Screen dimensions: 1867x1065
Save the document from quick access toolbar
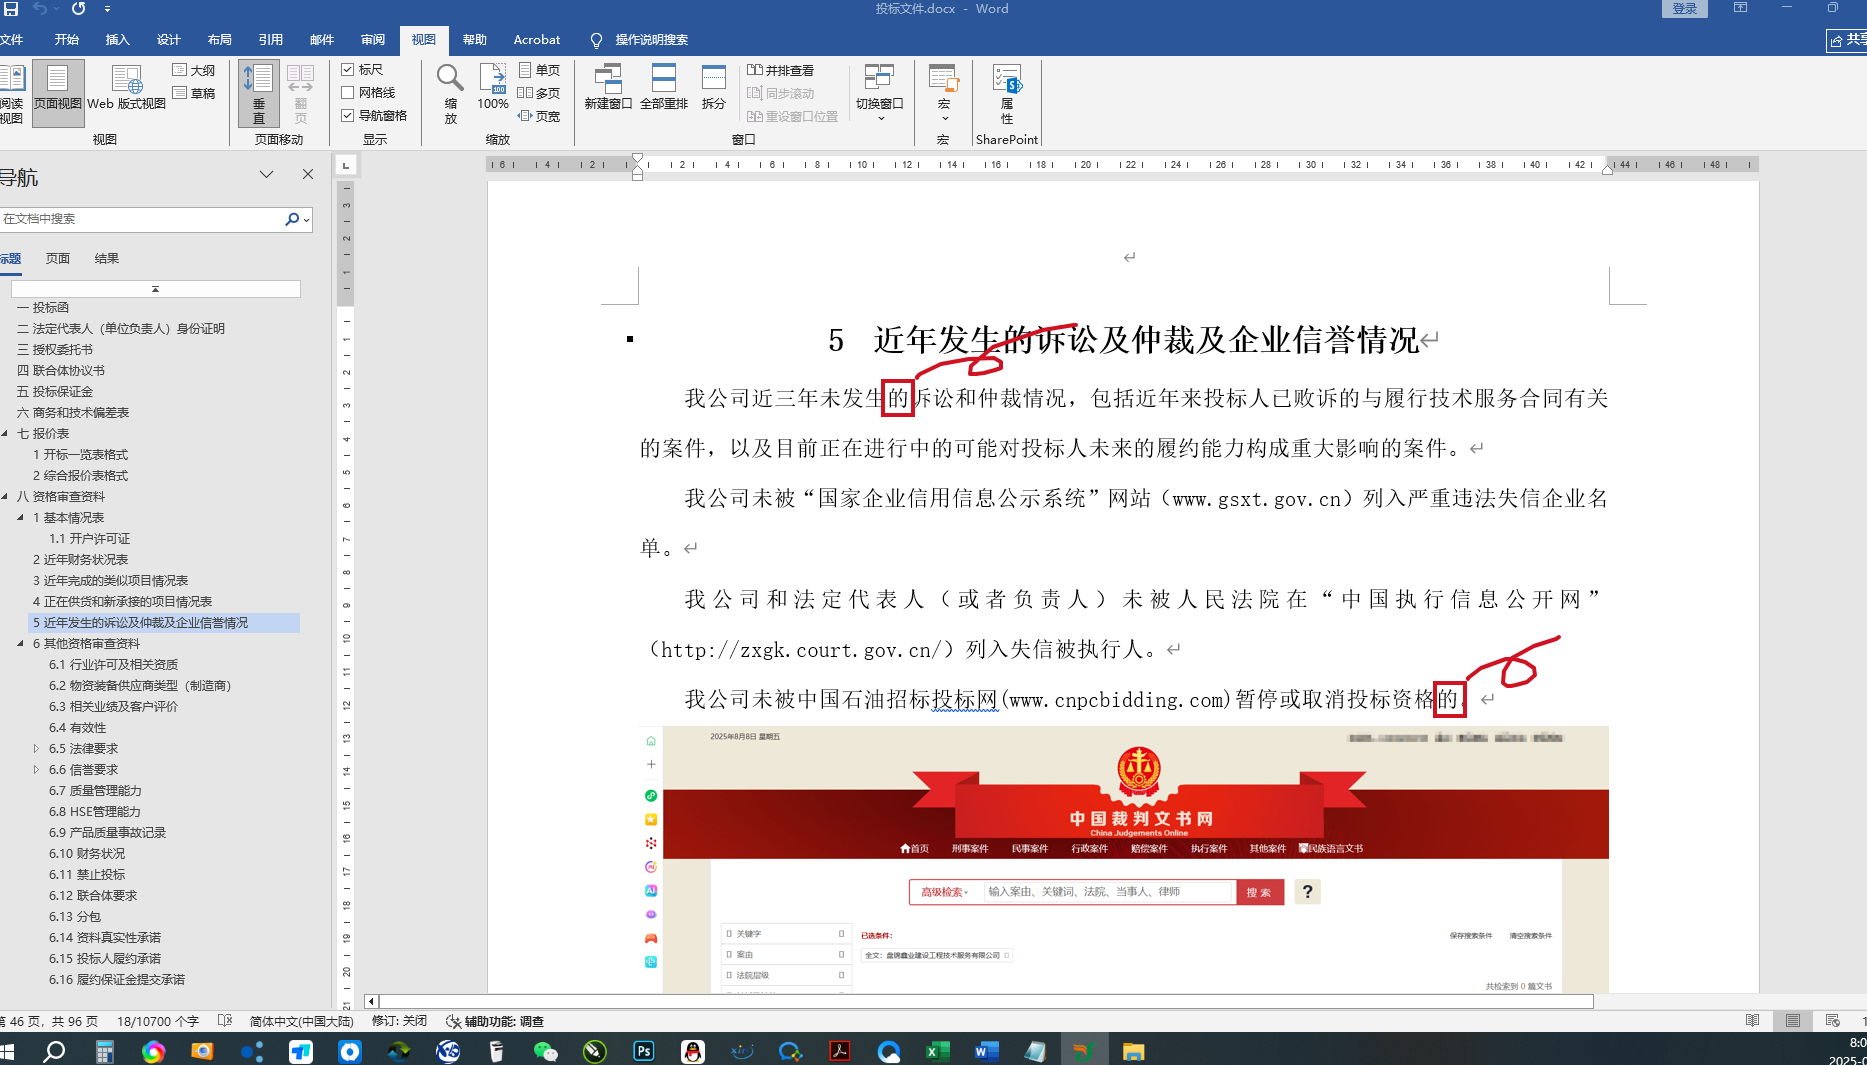(x=11, y=9)
